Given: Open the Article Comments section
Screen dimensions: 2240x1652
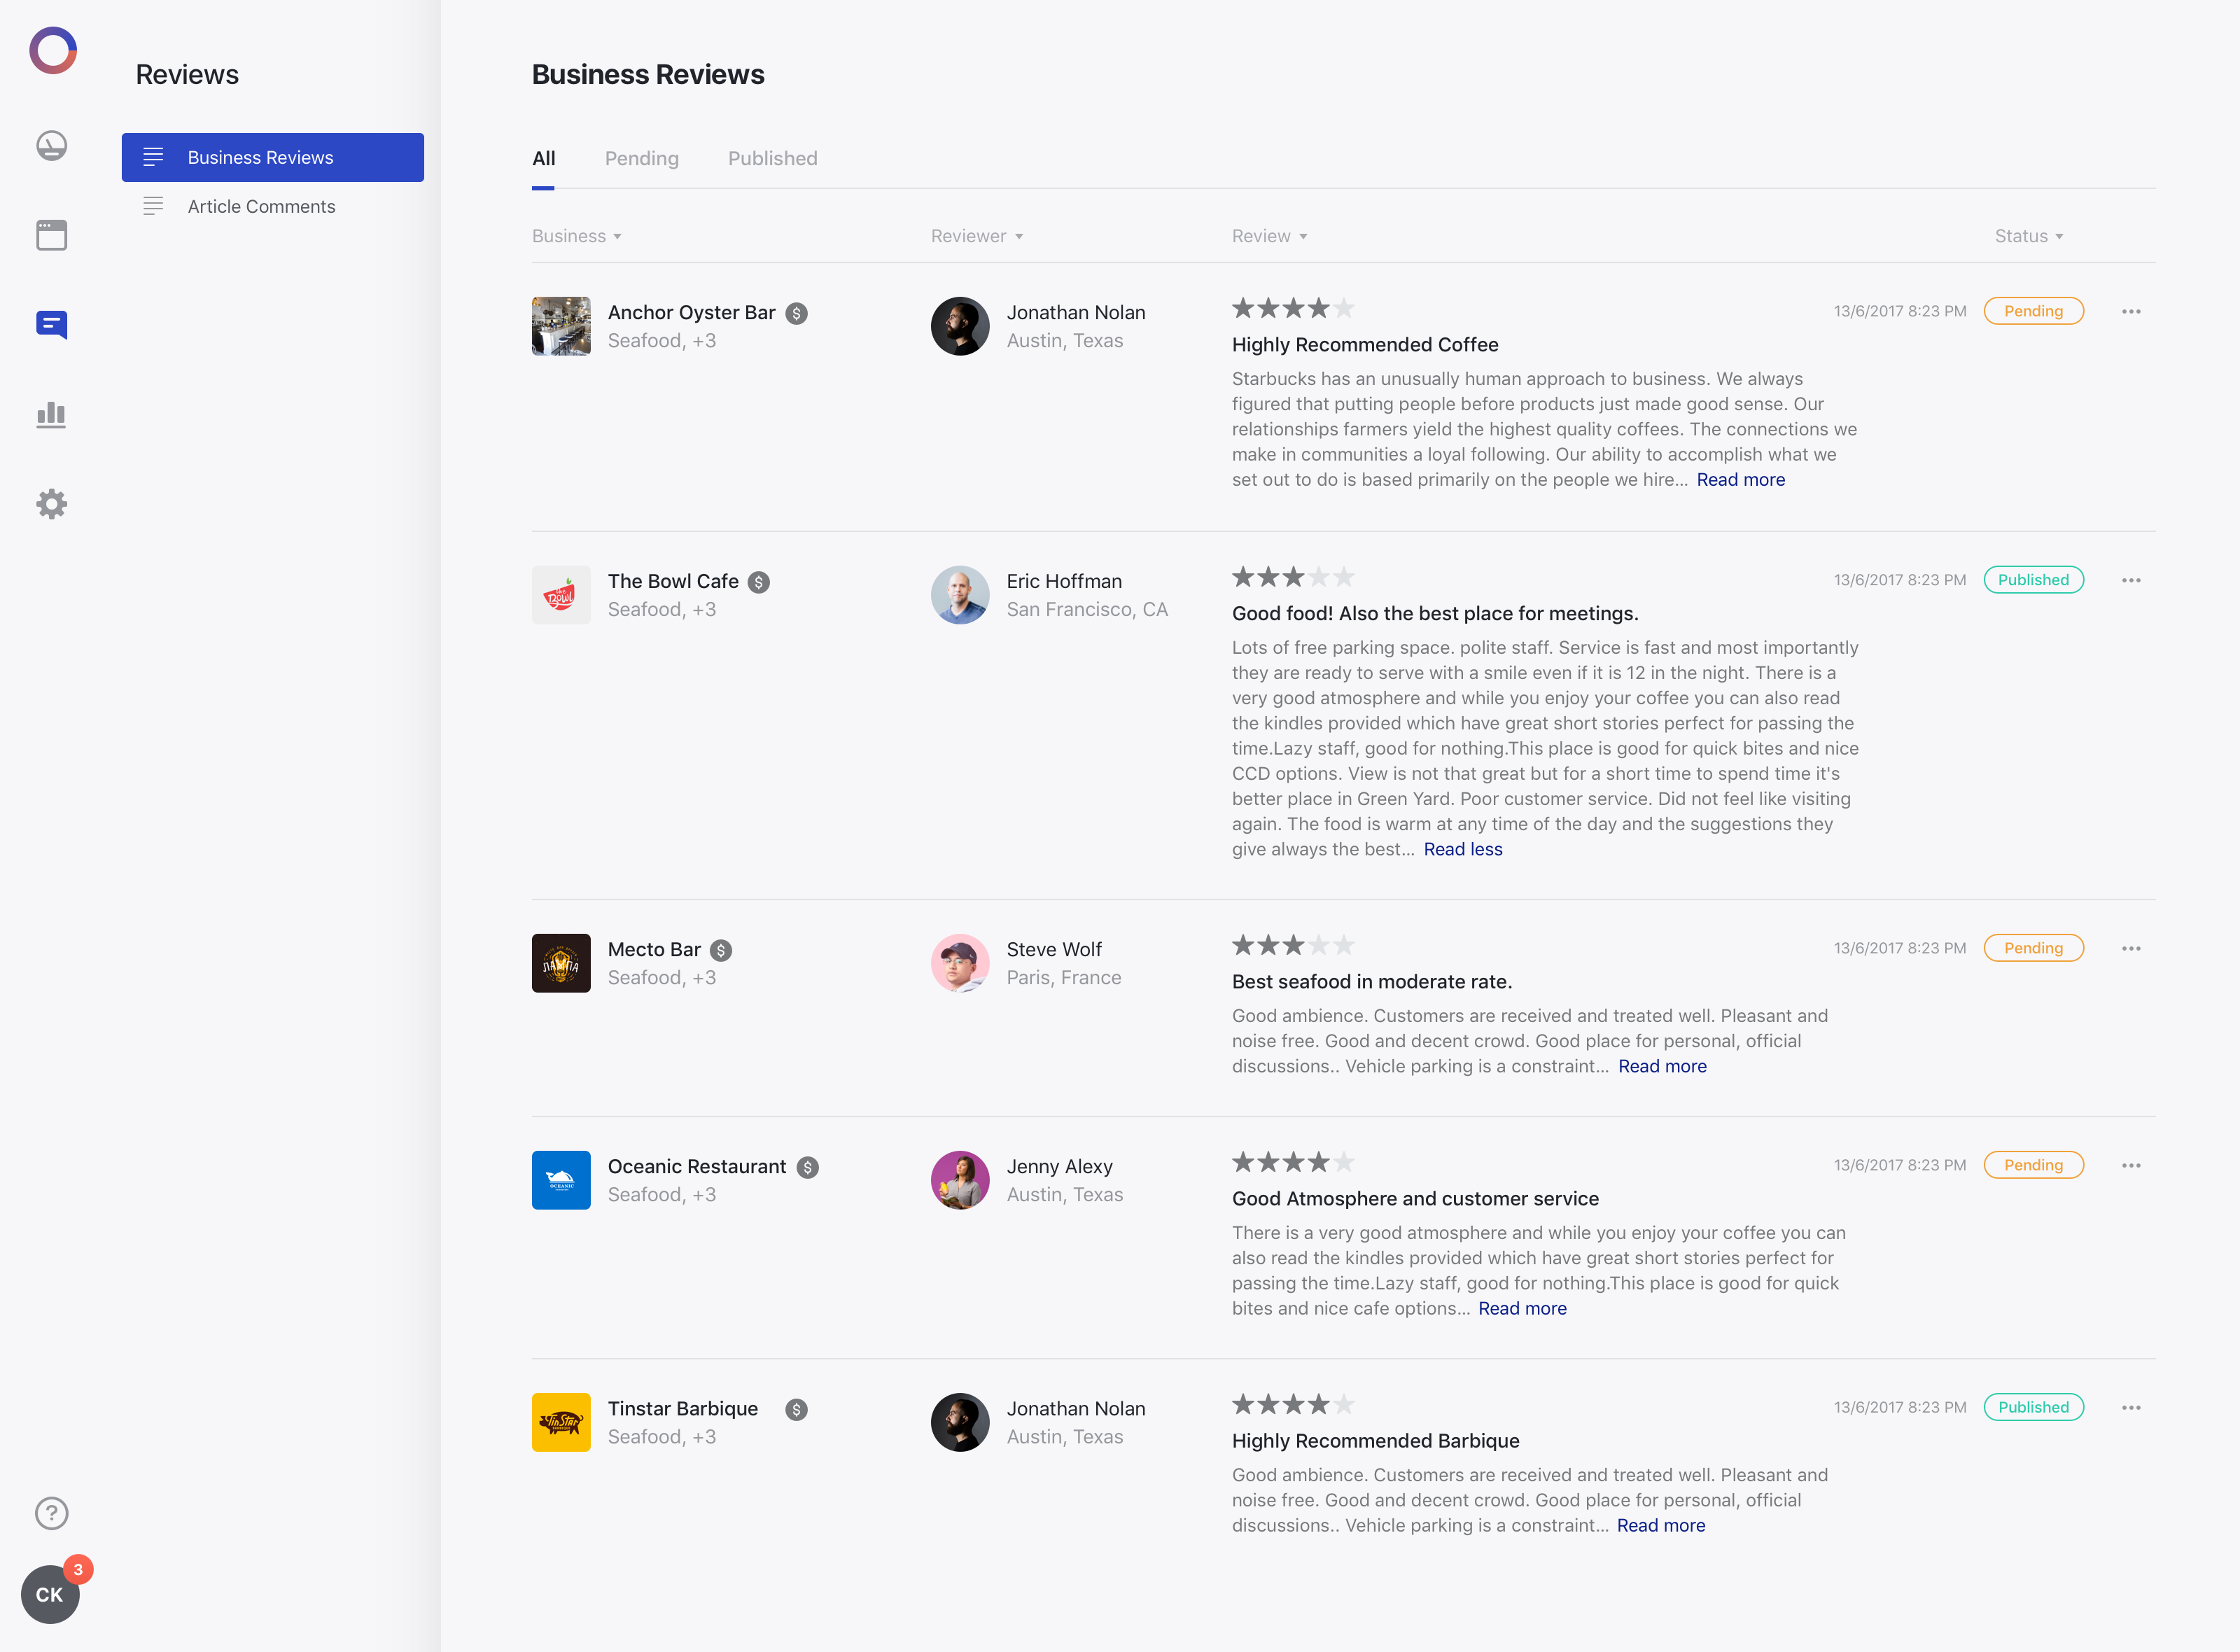Looking at the screenshot, I should (261, 206).
